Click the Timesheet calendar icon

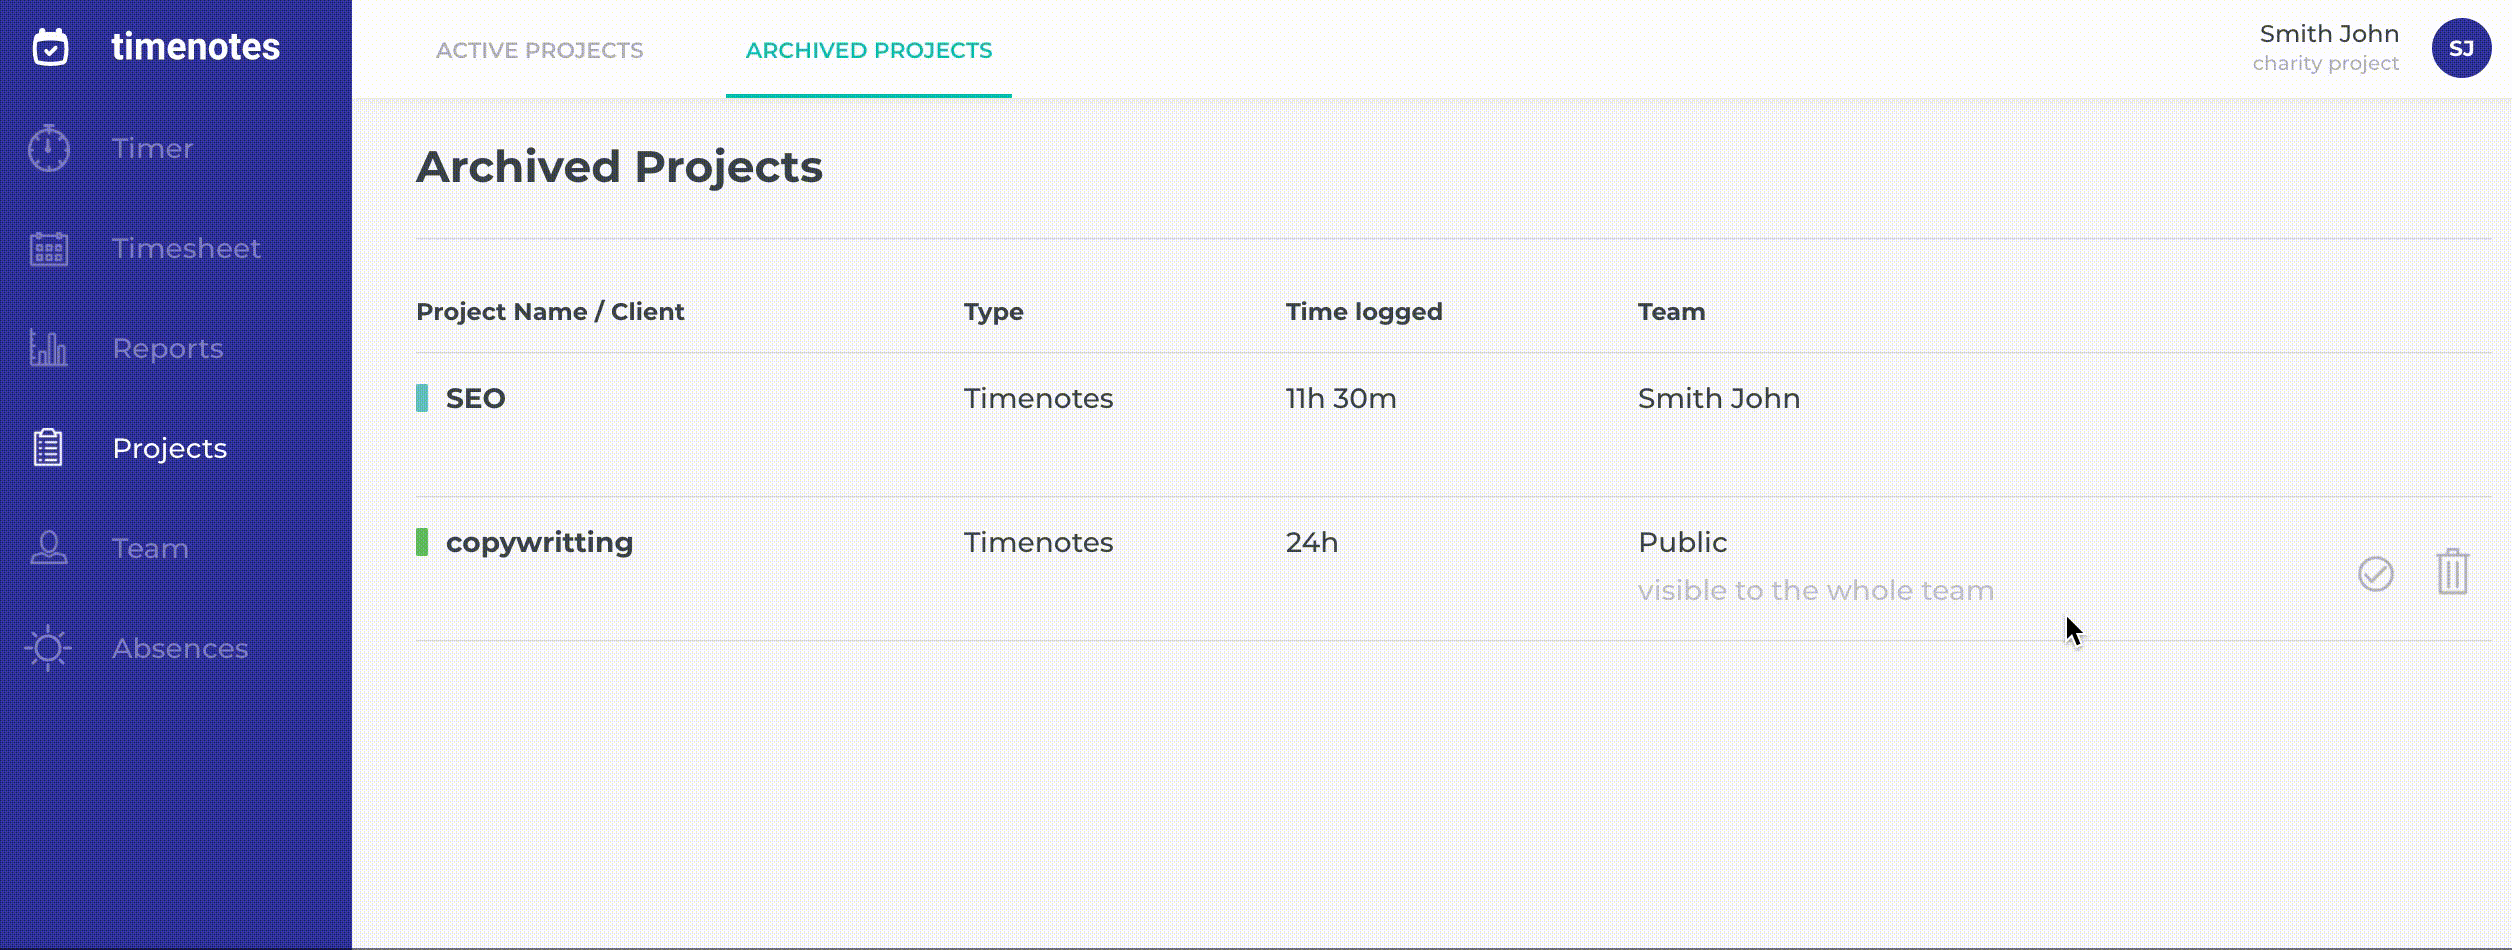[x=48, y=249]
